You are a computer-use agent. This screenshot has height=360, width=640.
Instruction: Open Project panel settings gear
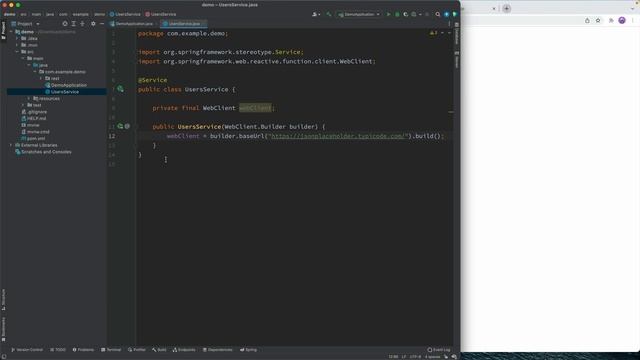tap(93, 24)
